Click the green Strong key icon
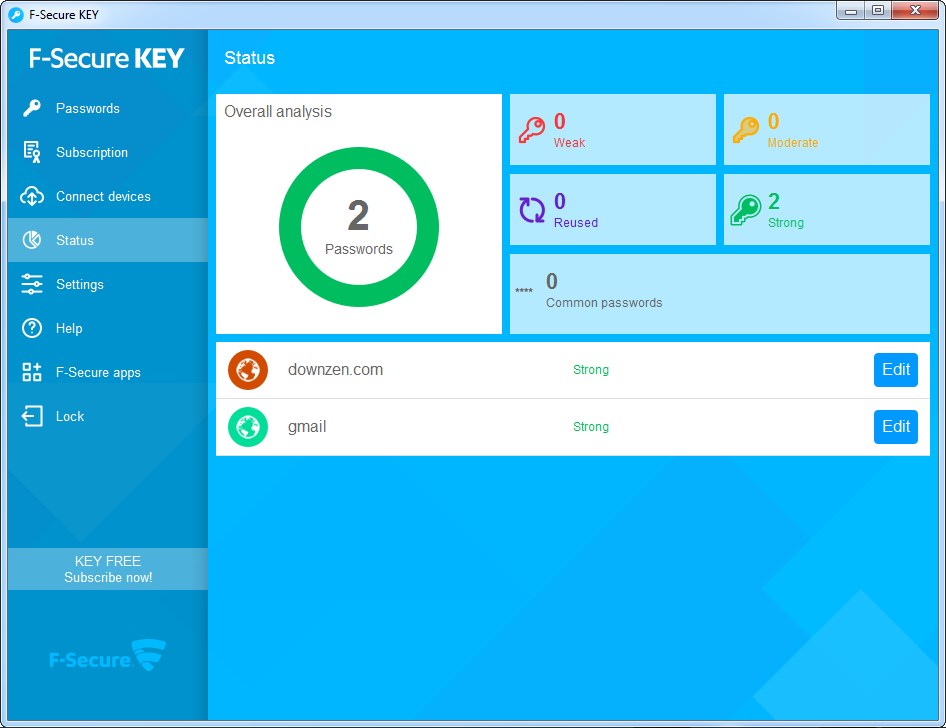The height and width of the screenshot is (728, 946). click(746, 210)
